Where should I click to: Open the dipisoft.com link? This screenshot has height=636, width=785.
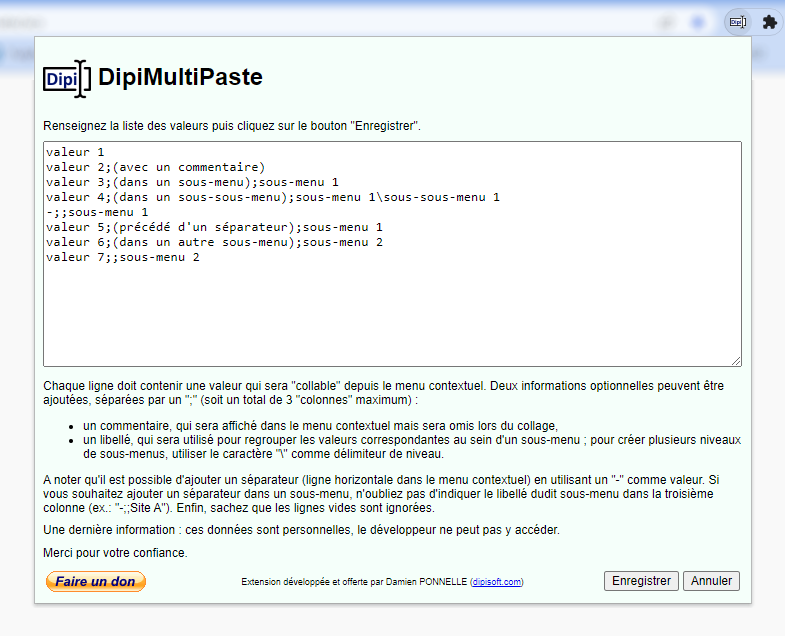coord(497,582)
